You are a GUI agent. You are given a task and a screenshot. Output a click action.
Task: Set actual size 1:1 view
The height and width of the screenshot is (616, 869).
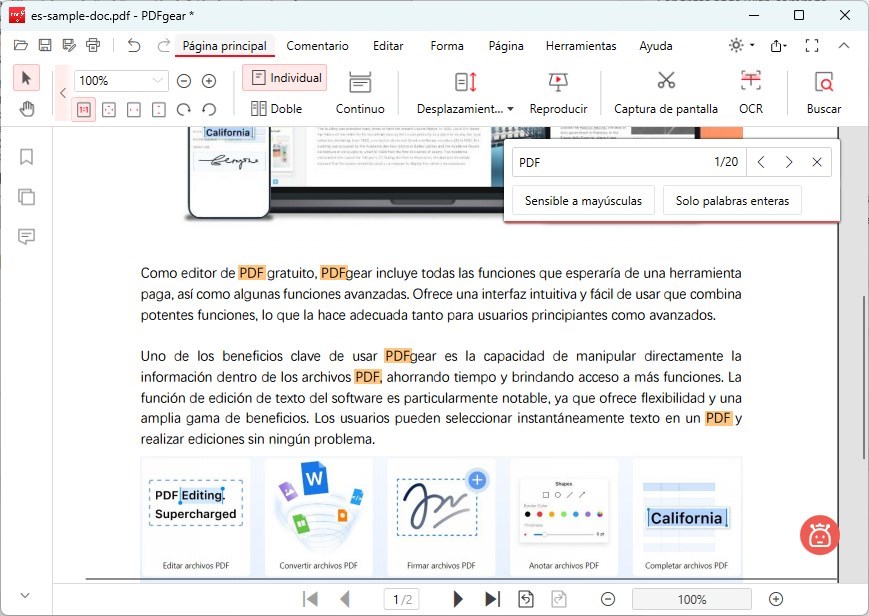click(84, 110)
